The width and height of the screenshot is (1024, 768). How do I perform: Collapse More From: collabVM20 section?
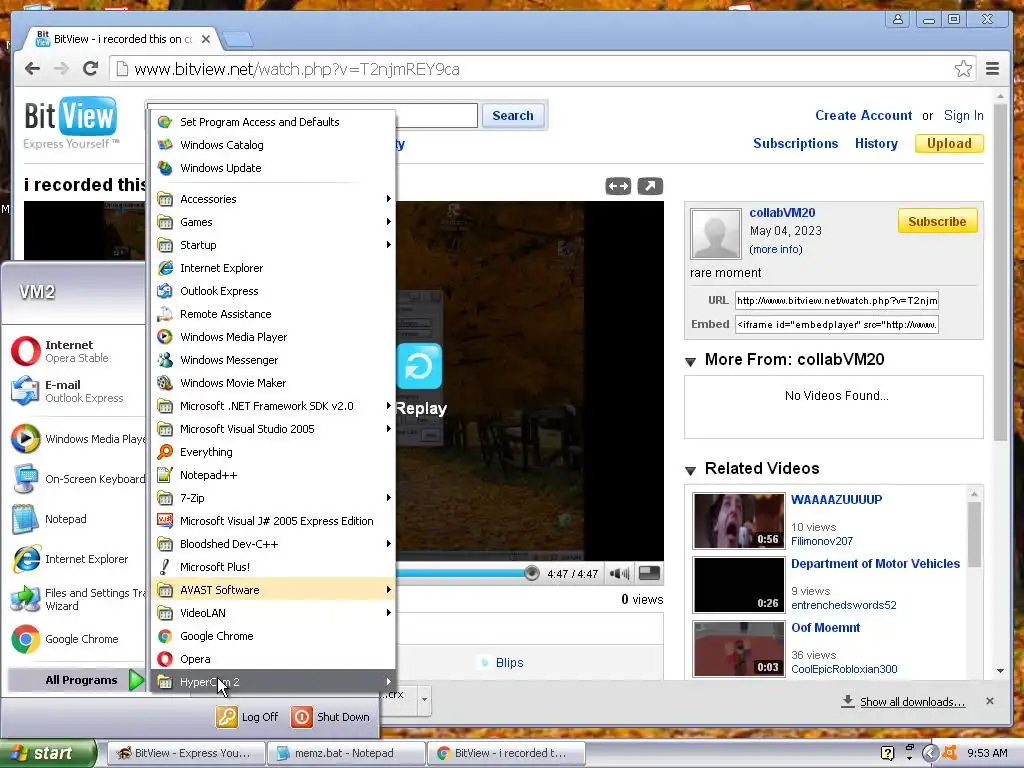click(x=690, y=361)
